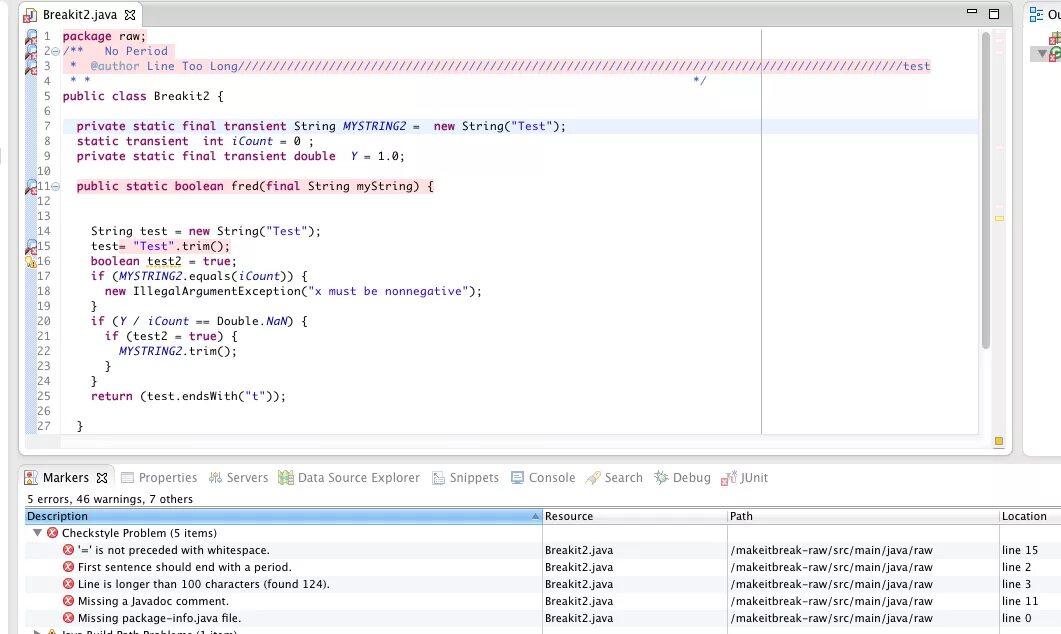Image resolution: width=1061 pixels, height=634 pixels.
Task: Click the Outline view icon
Action: pyautogui.click(x=1036, y=14)
